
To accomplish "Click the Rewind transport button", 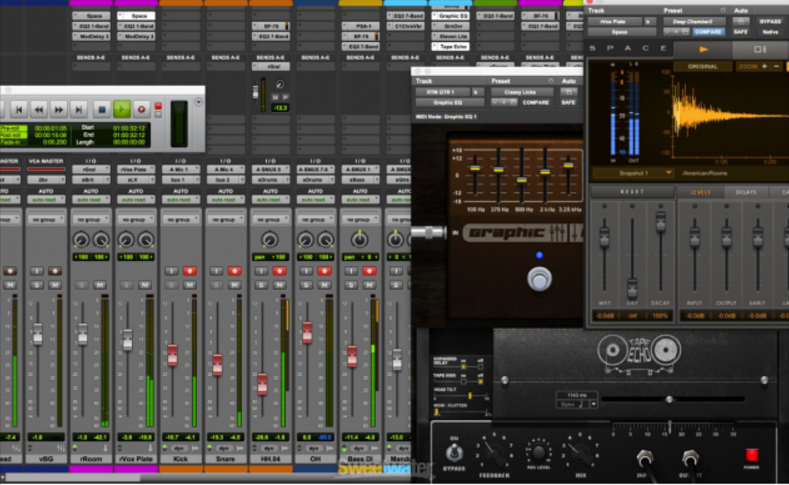I will coord(39,109).
